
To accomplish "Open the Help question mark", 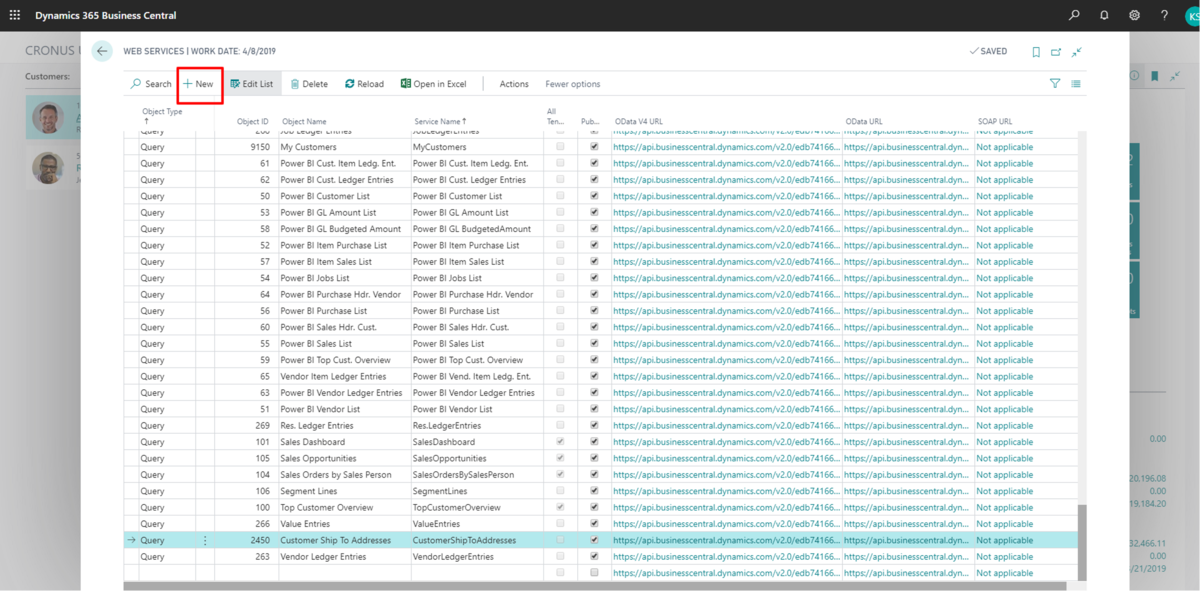I will pos(1164,15).
